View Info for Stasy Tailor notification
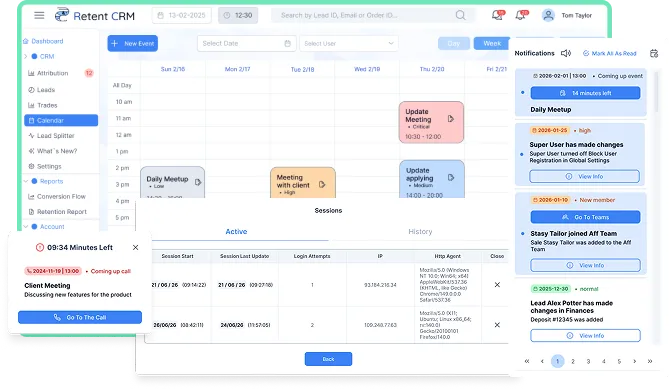Viewport: 670px width, 389px height. 585,265
